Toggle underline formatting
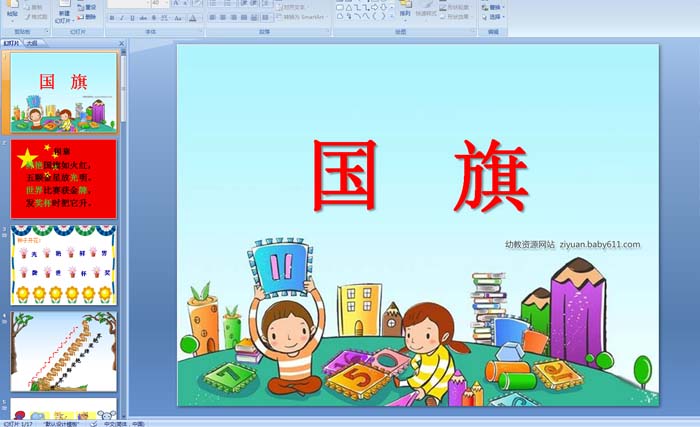Screen dimensions: 700x427 pos(132,18)
